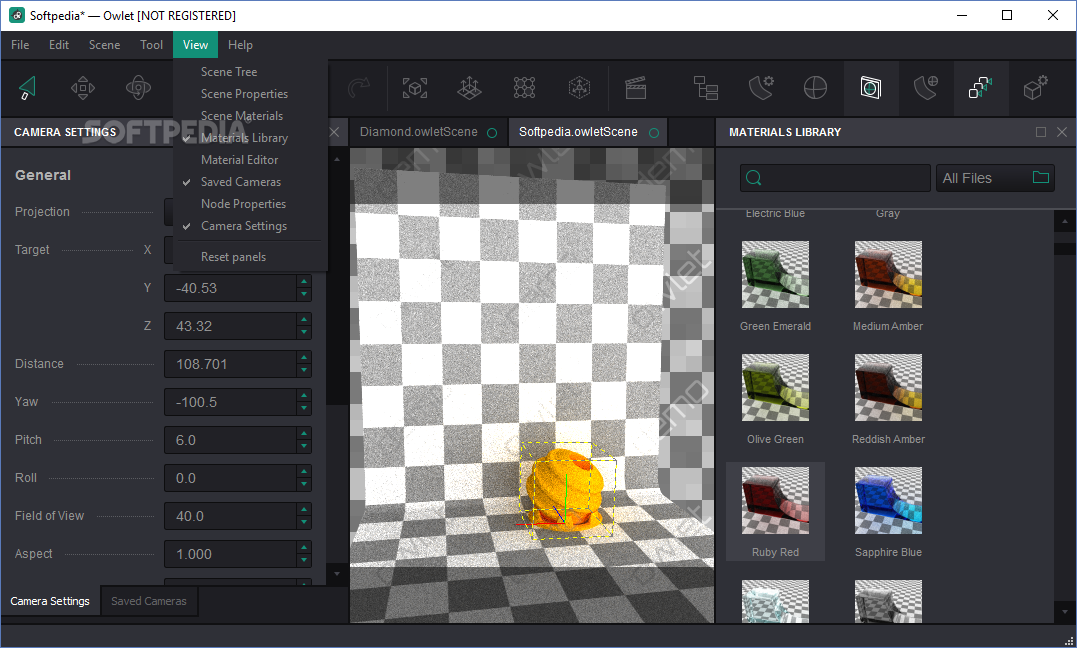Screen dimensions: 1077x648
Task: Increase the Pitch value stepper
Action: click(x=304, y=433)
